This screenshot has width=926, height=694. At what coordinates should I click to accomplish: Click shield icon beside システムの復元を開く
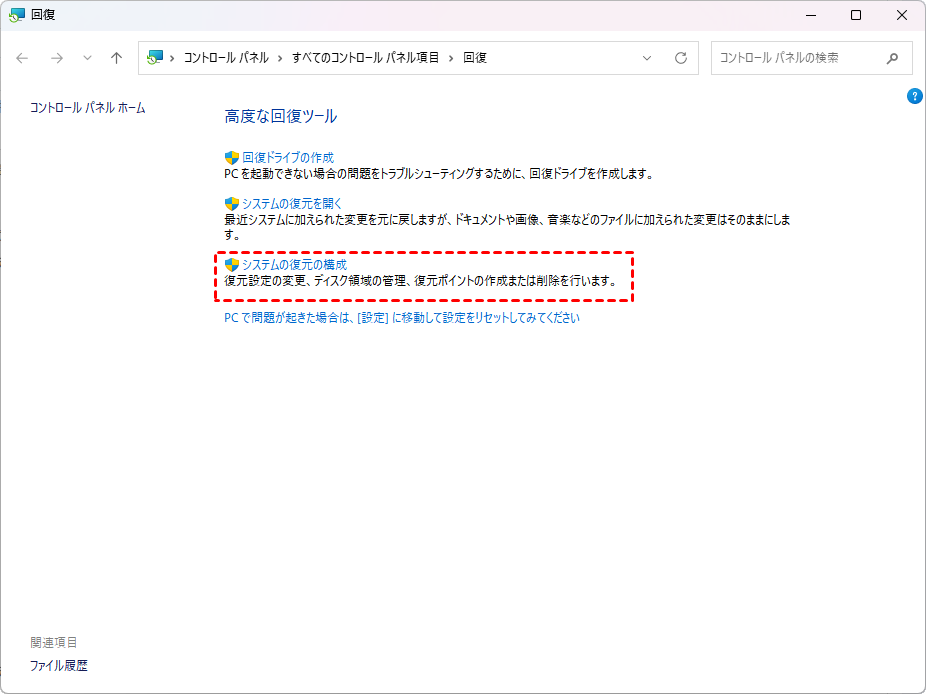232,204
